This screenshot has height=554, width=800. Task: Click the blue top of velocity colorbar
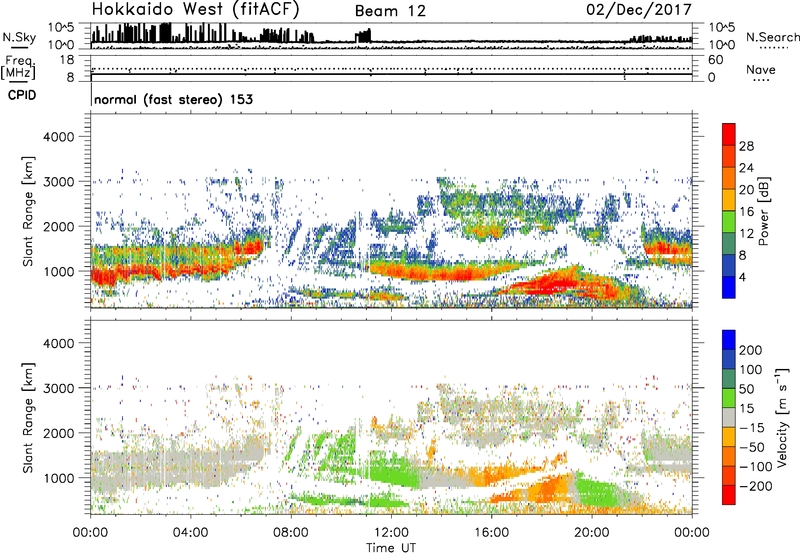[729, 340]
